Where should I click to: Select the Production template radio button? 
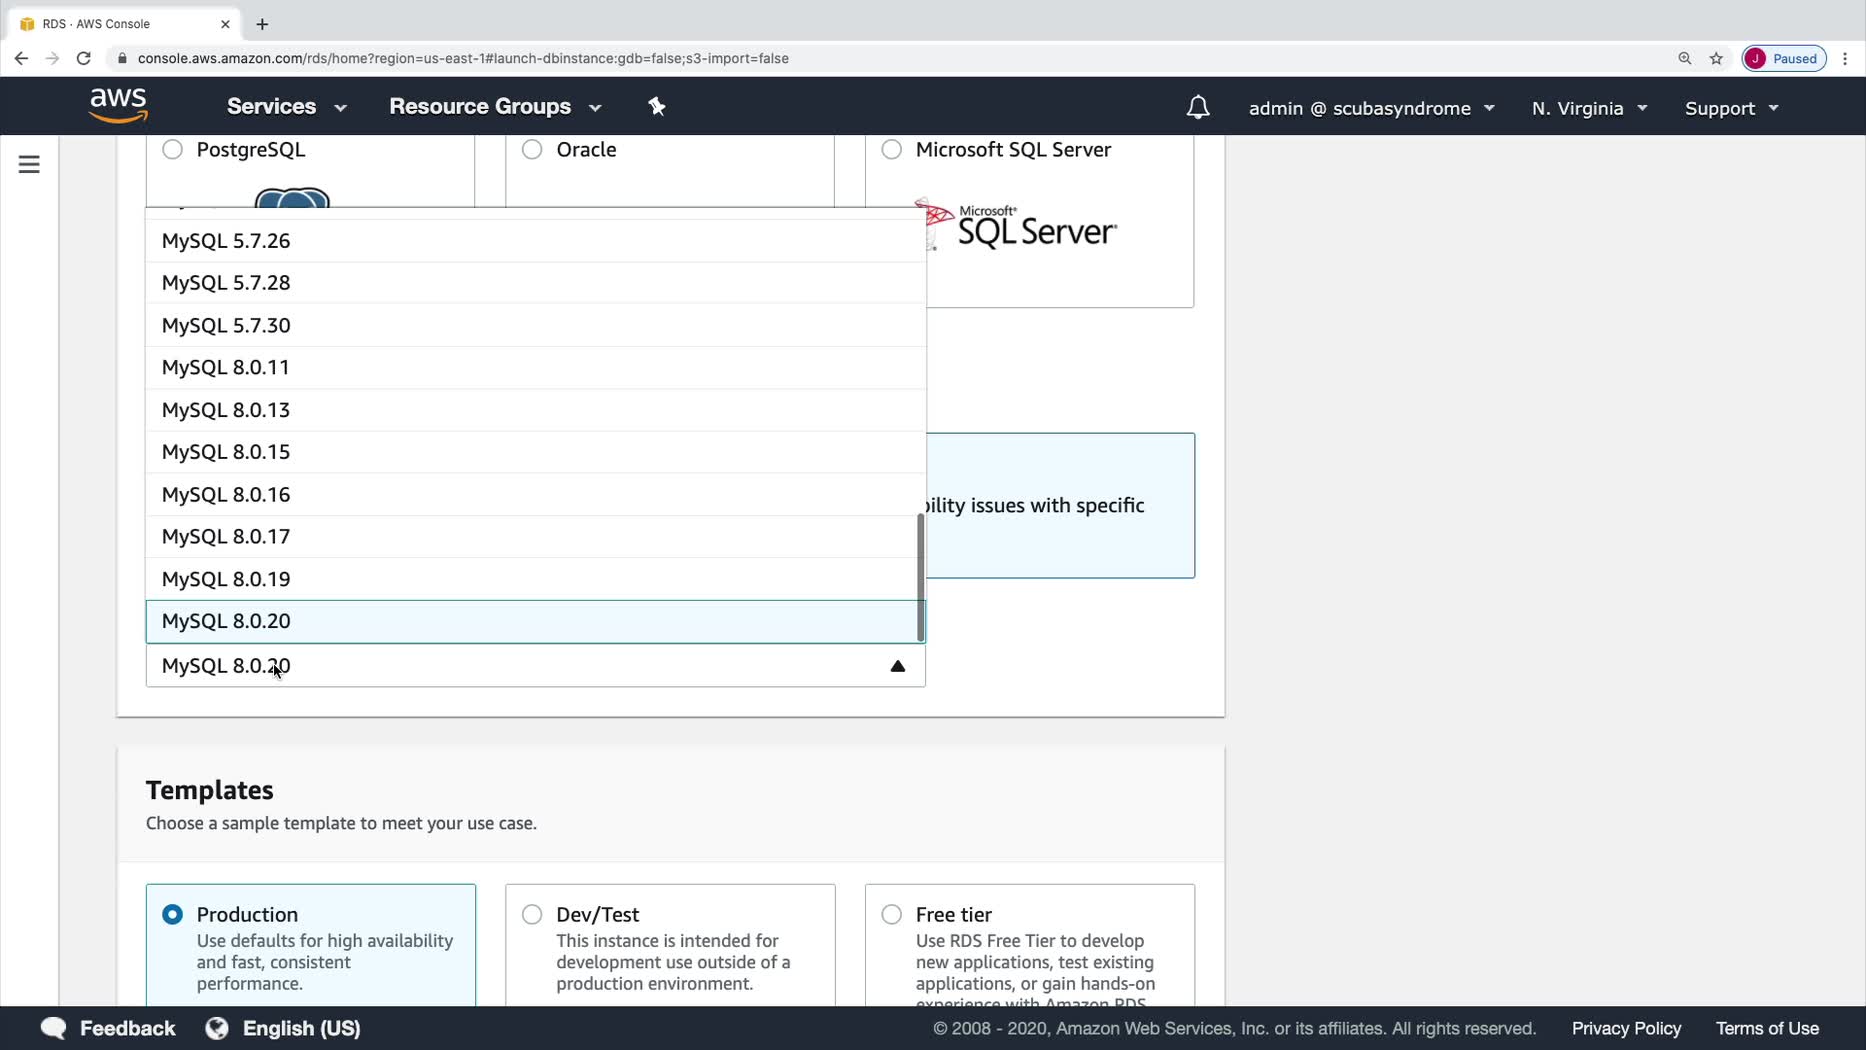(172, 914)
